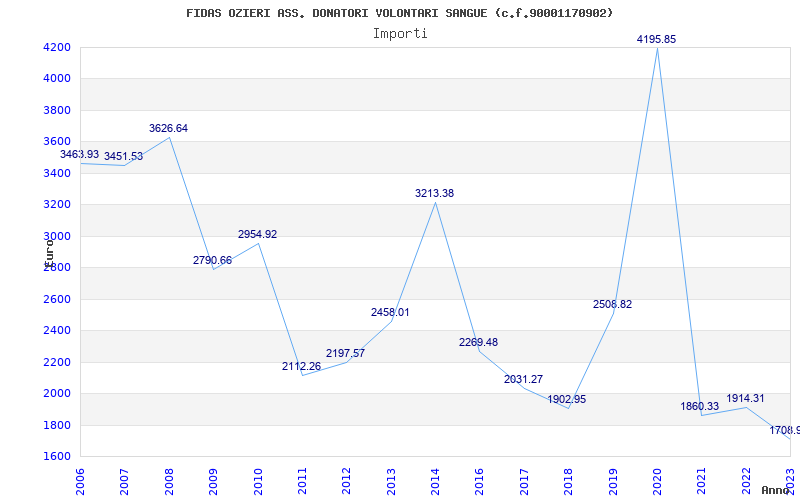800x500 pixels.
Task: Select the 2790.66 data label
Action: coord(212,260)
